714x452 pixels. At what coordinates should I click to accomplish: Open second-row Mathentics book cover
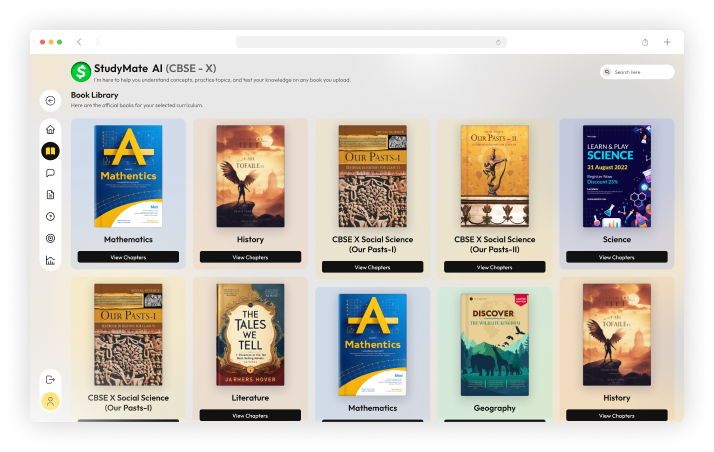pos(372,345)
